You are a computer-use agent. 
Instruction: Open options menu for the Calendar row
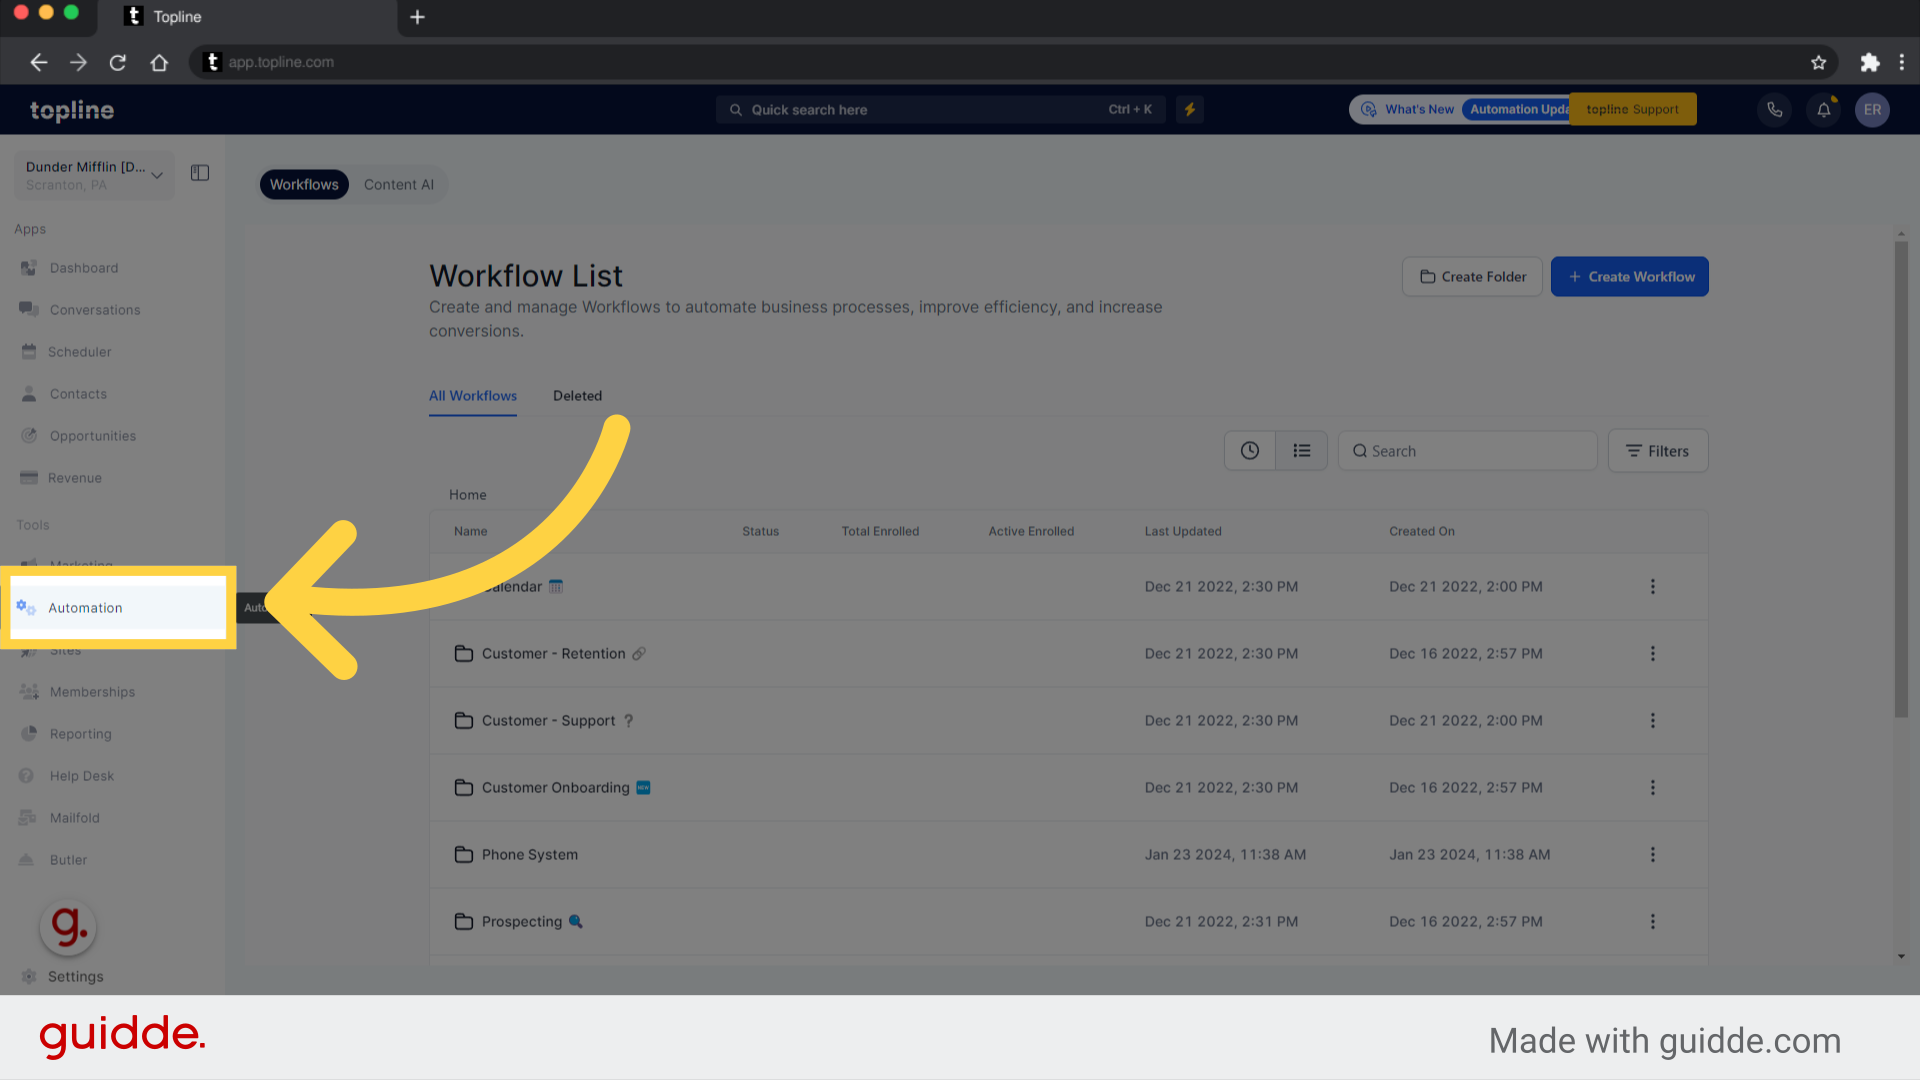1653,587
